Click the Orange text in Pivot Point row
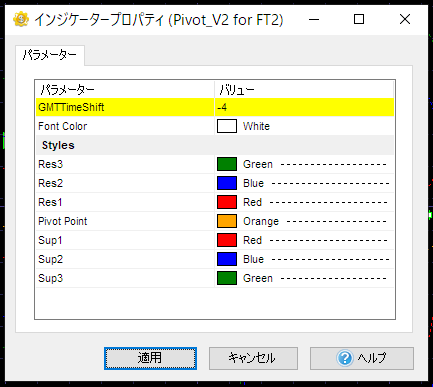Viewport: 433px width, 387px height. (261, 221)
